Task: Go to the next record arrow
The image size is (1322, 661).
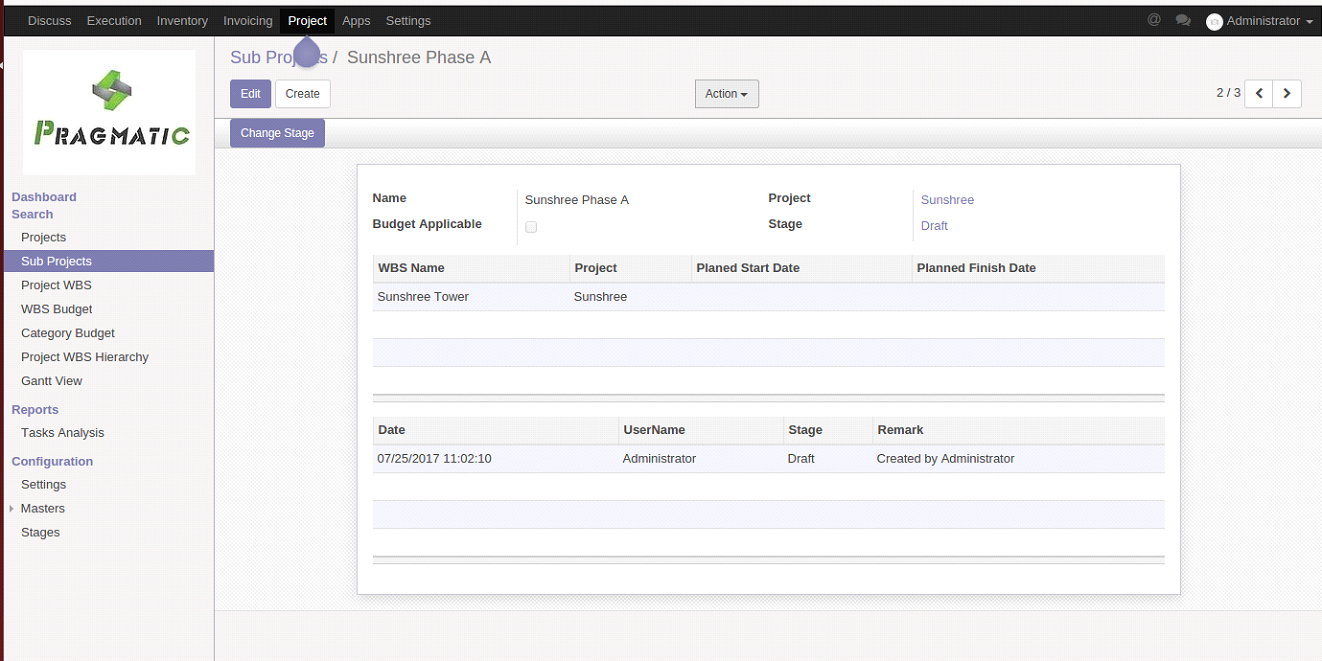Action: click(1287, 93)
